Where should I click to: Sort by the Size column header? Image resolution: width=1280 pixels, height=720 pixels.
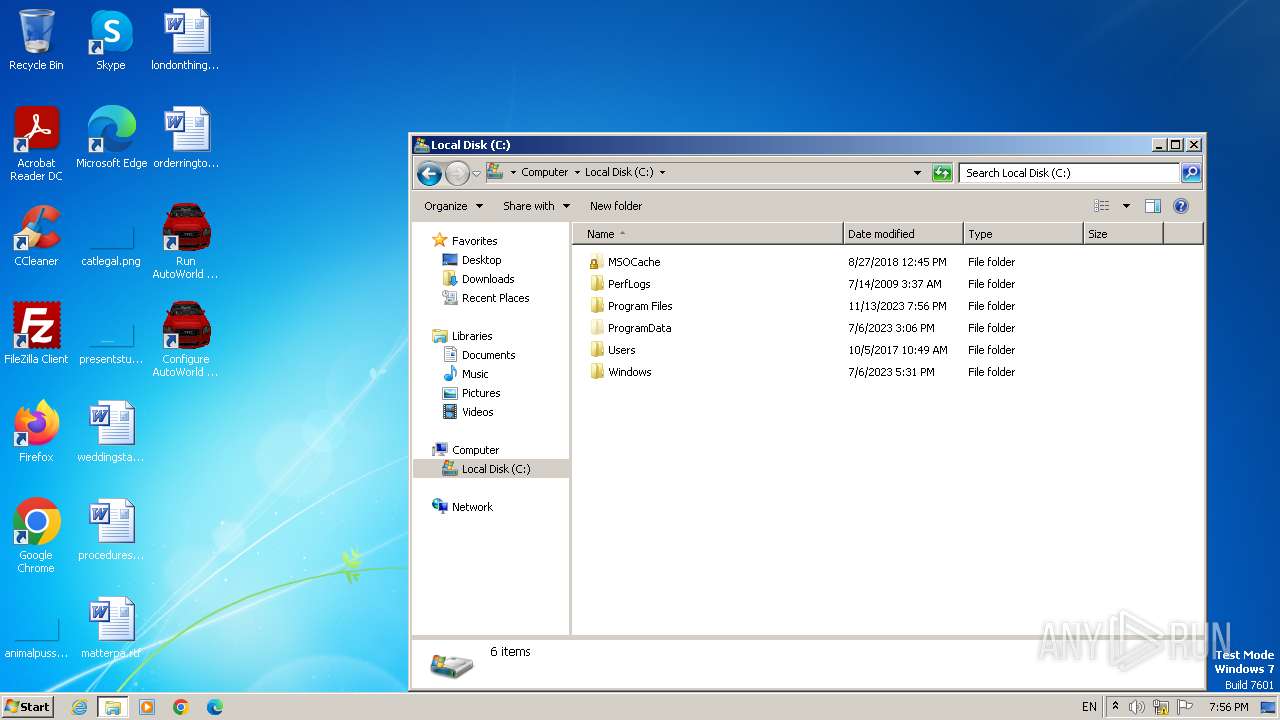point(1123,234)
